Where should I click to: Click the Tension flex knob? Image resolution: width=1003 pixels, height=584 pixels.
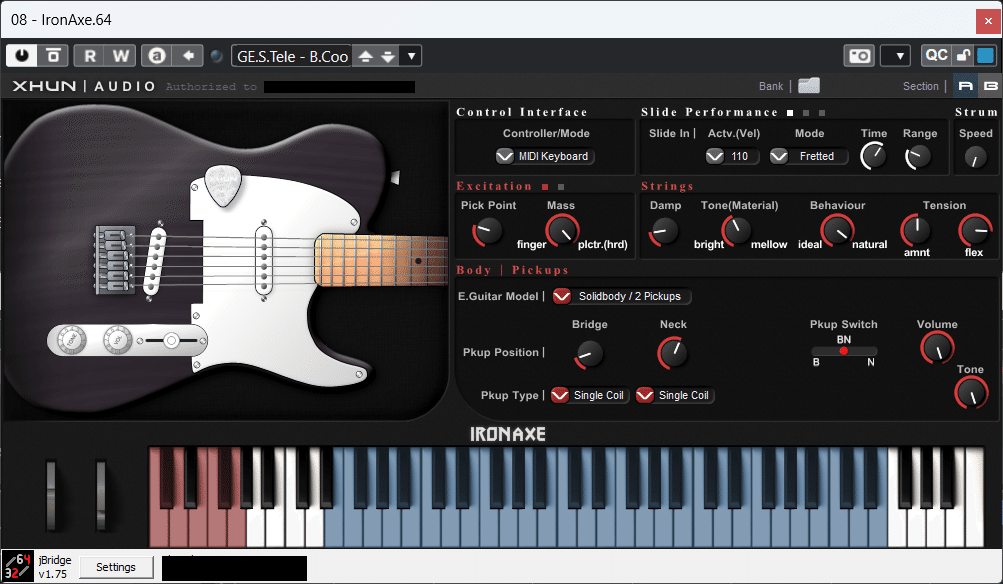(x=975, y=230)
